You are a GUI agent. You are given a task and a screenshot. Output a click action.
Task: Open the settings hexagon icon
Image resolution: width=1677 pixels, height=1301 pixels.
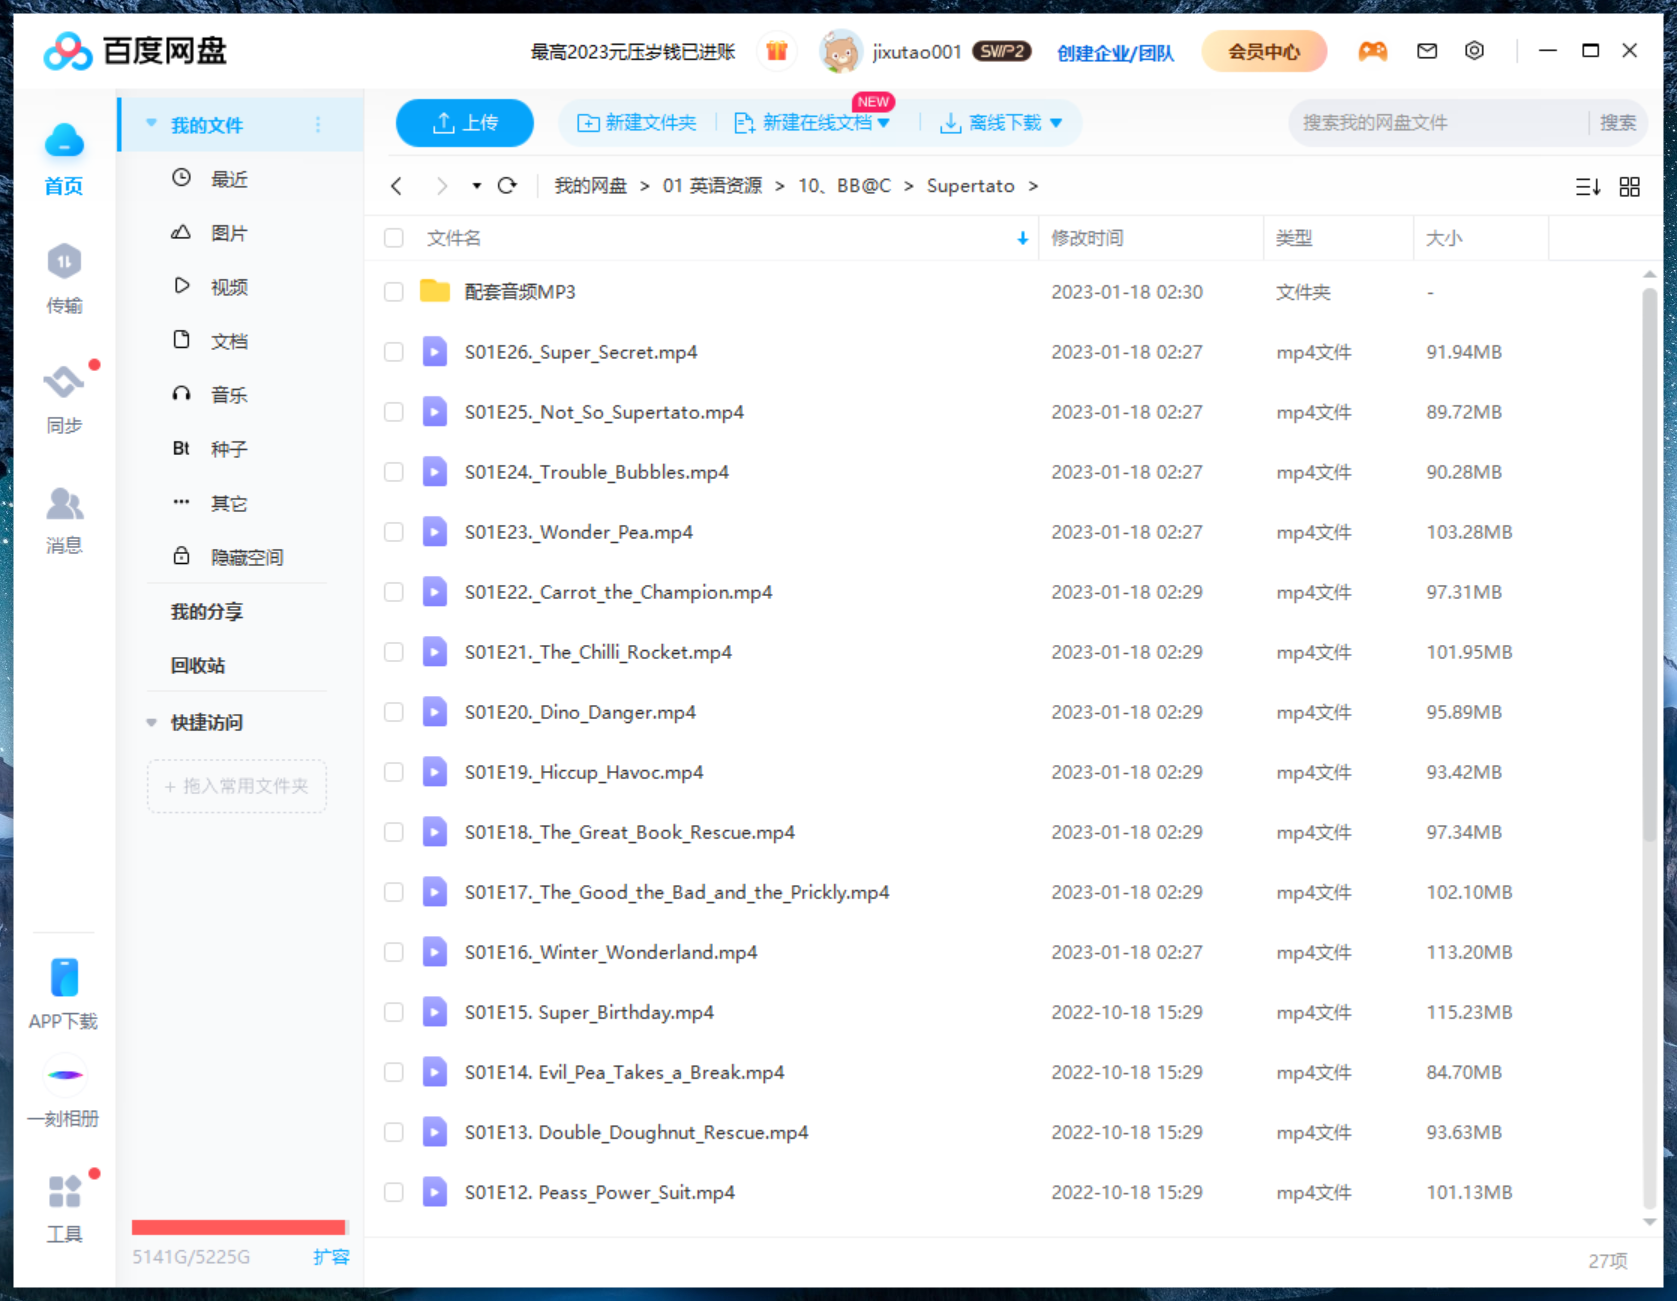pos(1474,51)
